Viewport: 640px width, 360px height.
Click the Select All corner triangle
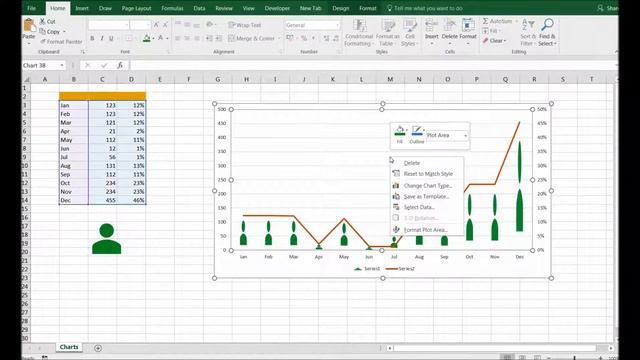point(27,79)
